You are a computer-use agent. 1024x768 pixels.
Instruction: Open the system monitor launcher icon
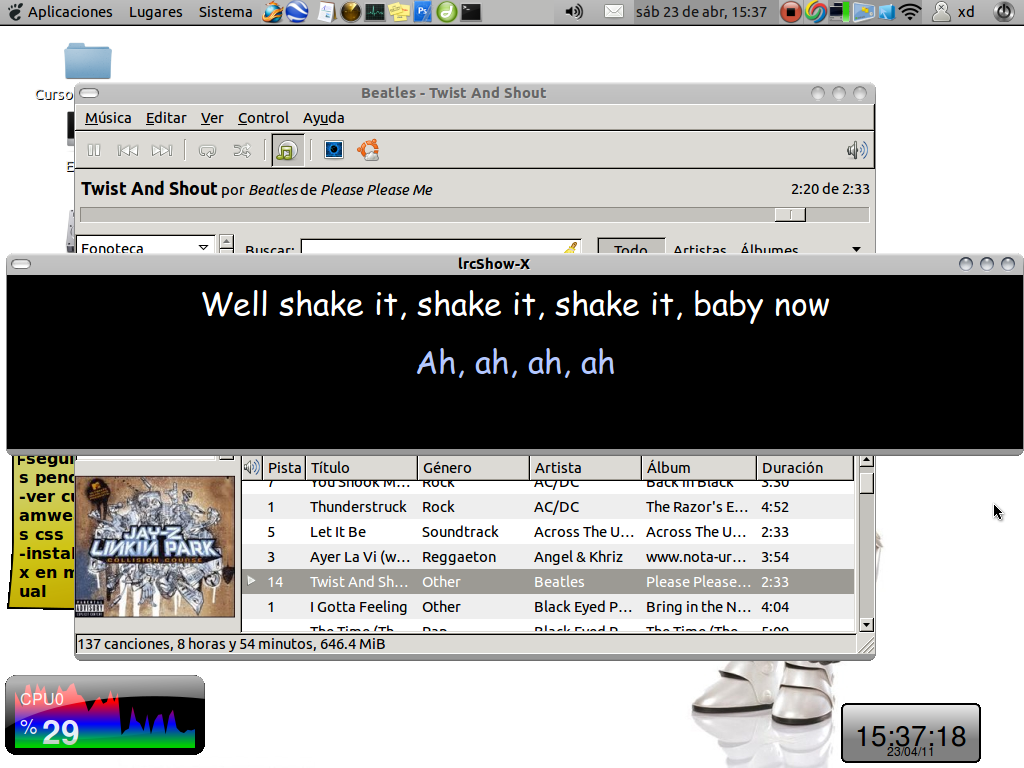[x=374, y=12]
